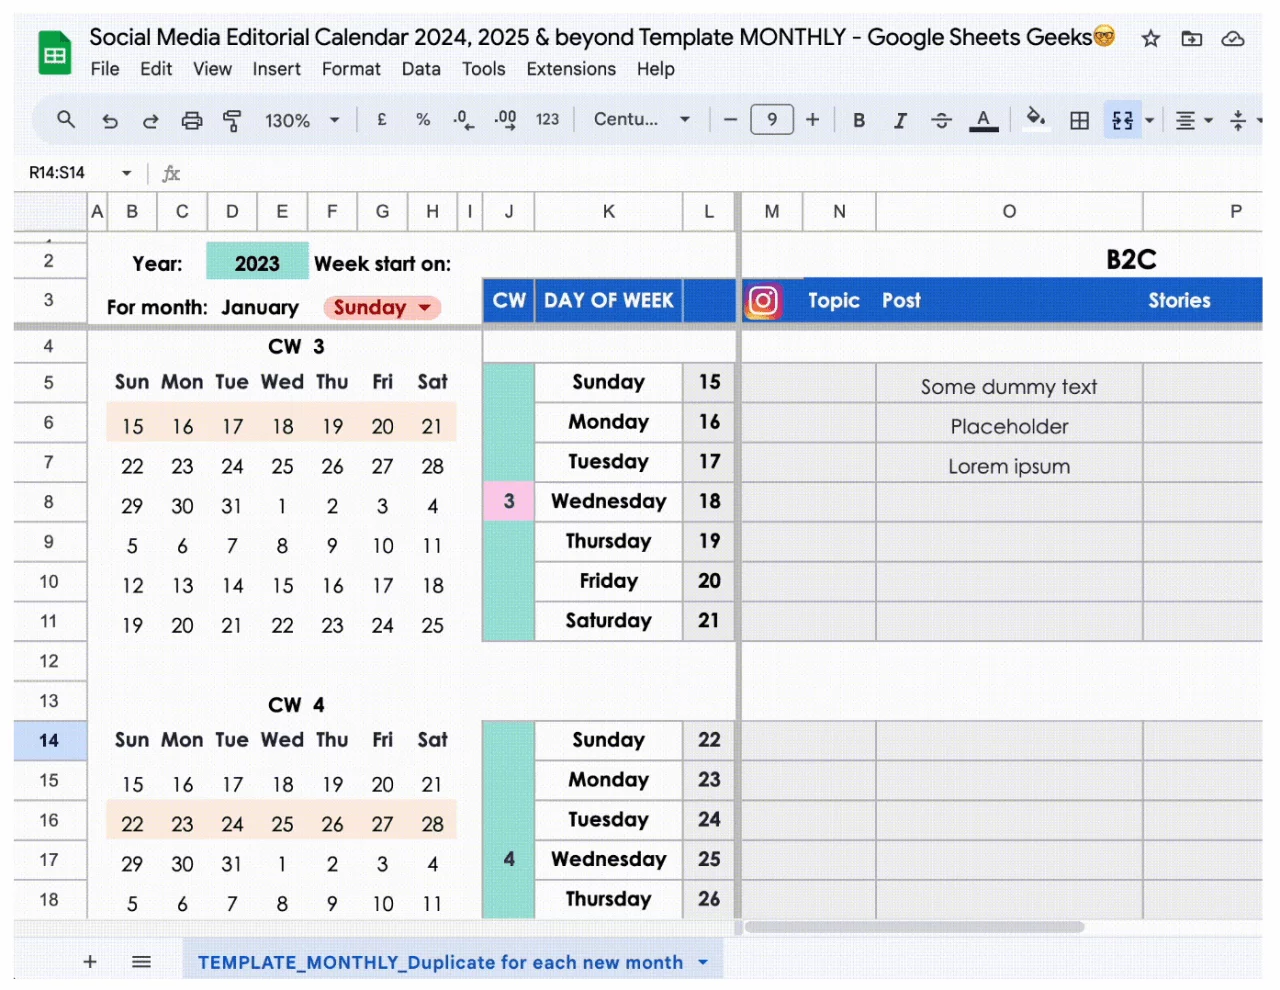The height and width of the screenshot is (990, 1280).
Task: Open the TEMPLATE_MONTHLY sheet tab menu
Action: tap(703, 961)
